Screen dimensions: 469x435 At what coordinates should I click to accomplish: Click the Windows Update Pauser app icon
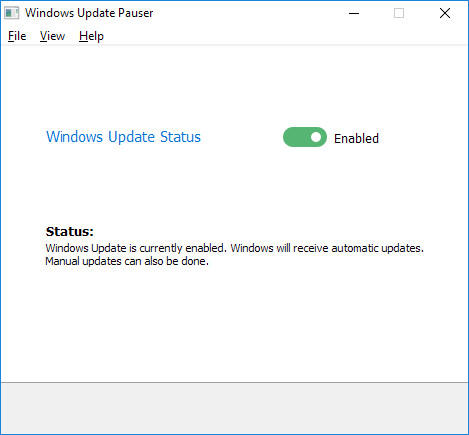click(12, 13)
